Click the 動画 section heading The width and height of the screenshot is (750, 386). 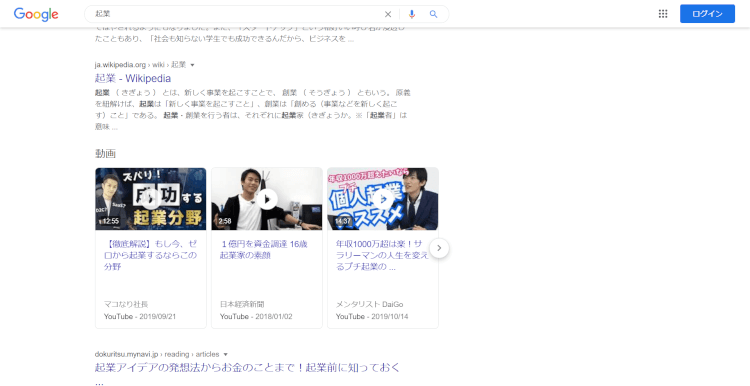[x=105, y=154]
